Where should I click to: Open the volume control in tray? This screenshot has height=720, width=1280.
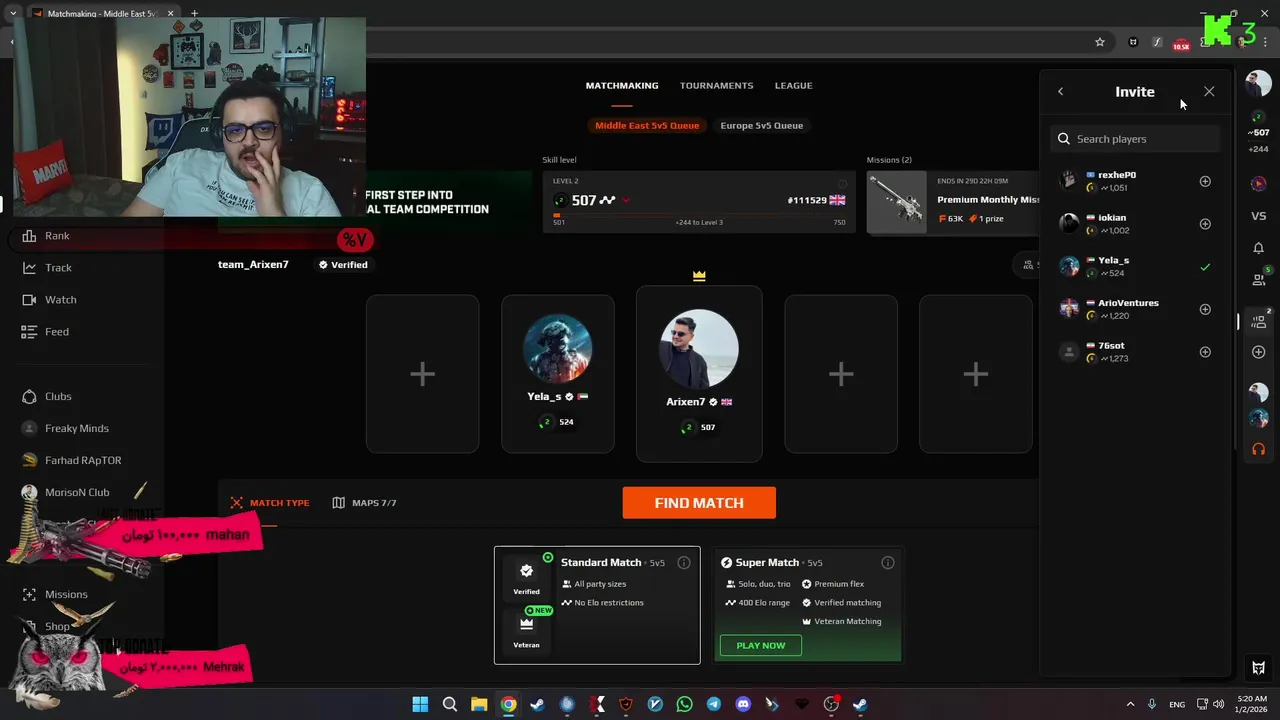point(1218,704)
